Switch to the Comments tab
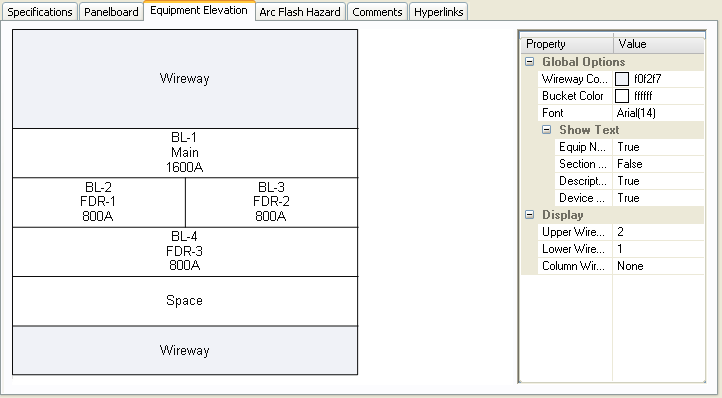 tap(377, 12)
